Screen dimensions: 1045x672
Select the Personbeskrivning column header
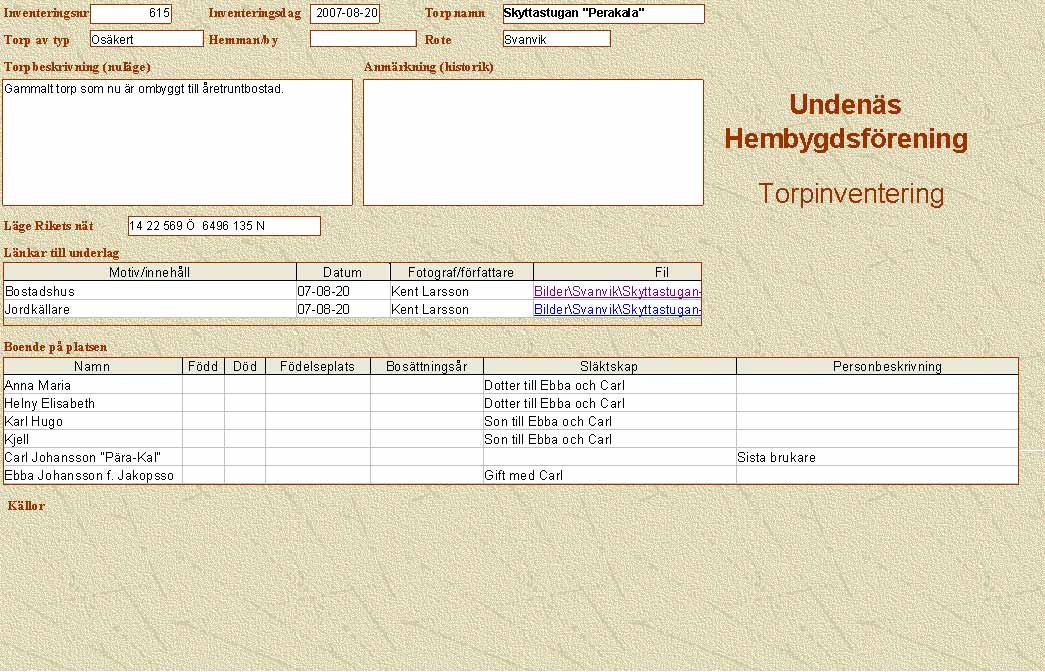click(x=877, y=367)
